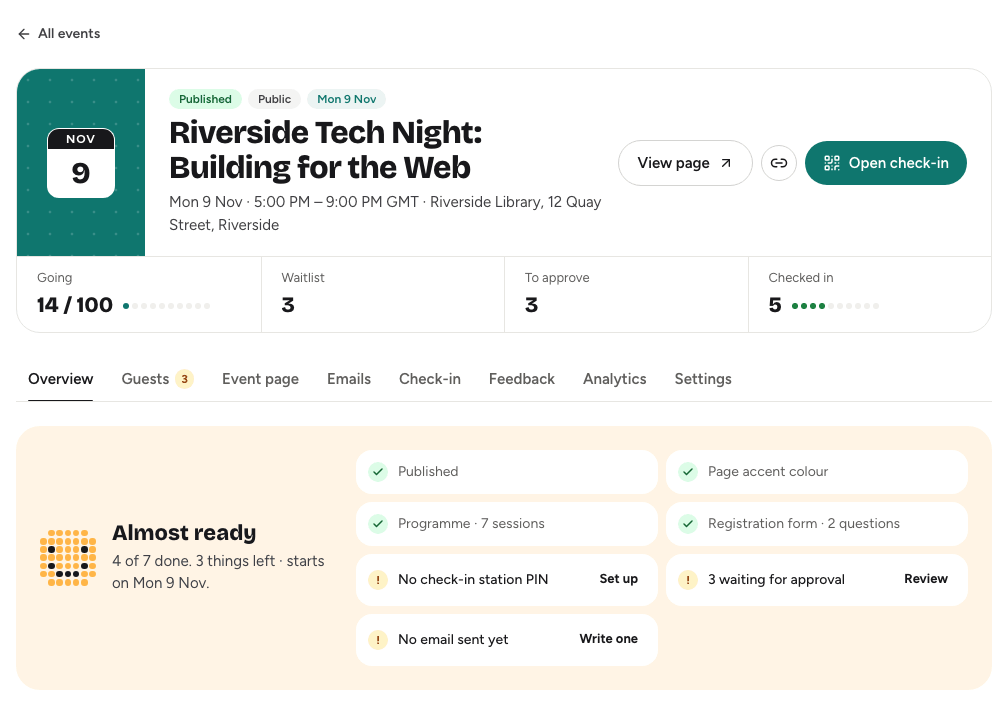Open the Settings tab
The image size is (1008, 706).
tap(703, 379)
